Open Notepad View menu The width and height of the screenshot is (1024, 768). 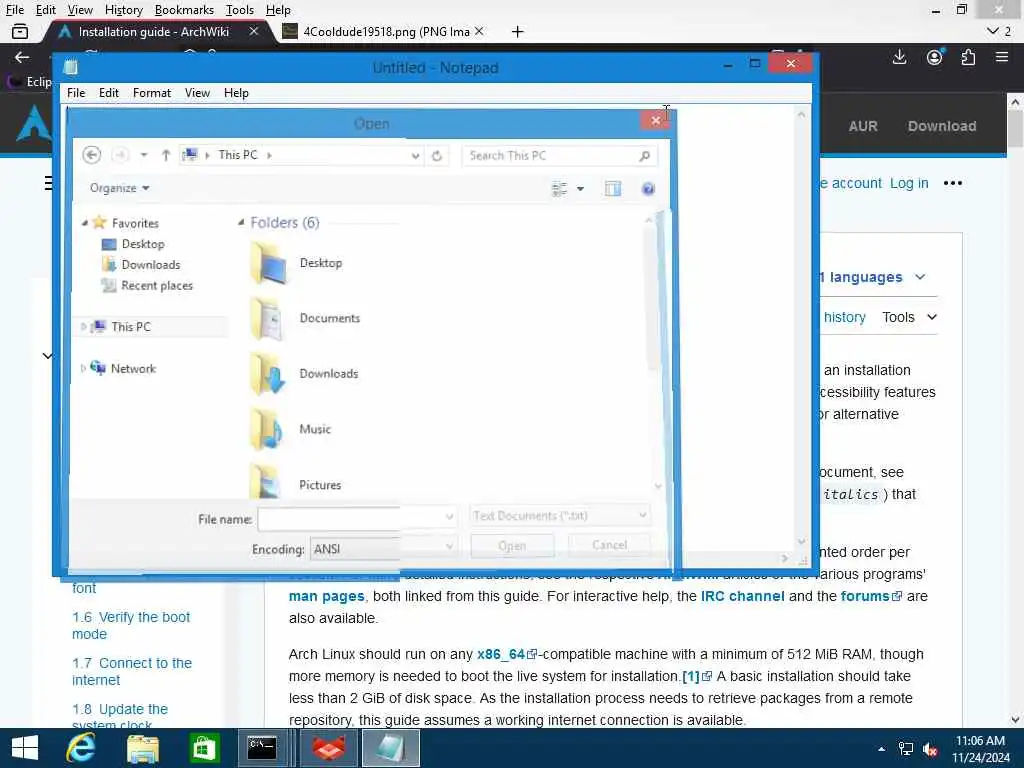coord(197,93)
